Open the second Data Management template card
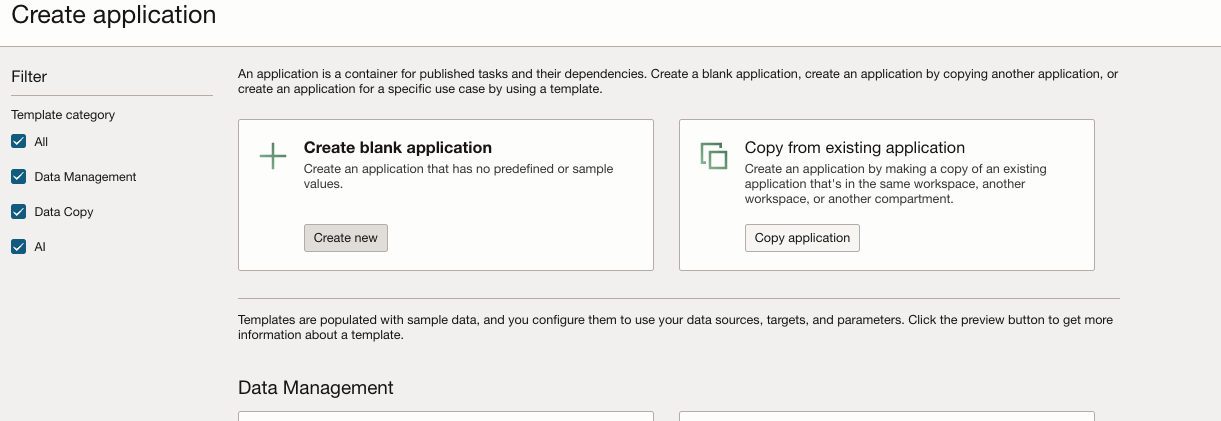The width and height of the screenshot is (1221, 421). (886, 415)
